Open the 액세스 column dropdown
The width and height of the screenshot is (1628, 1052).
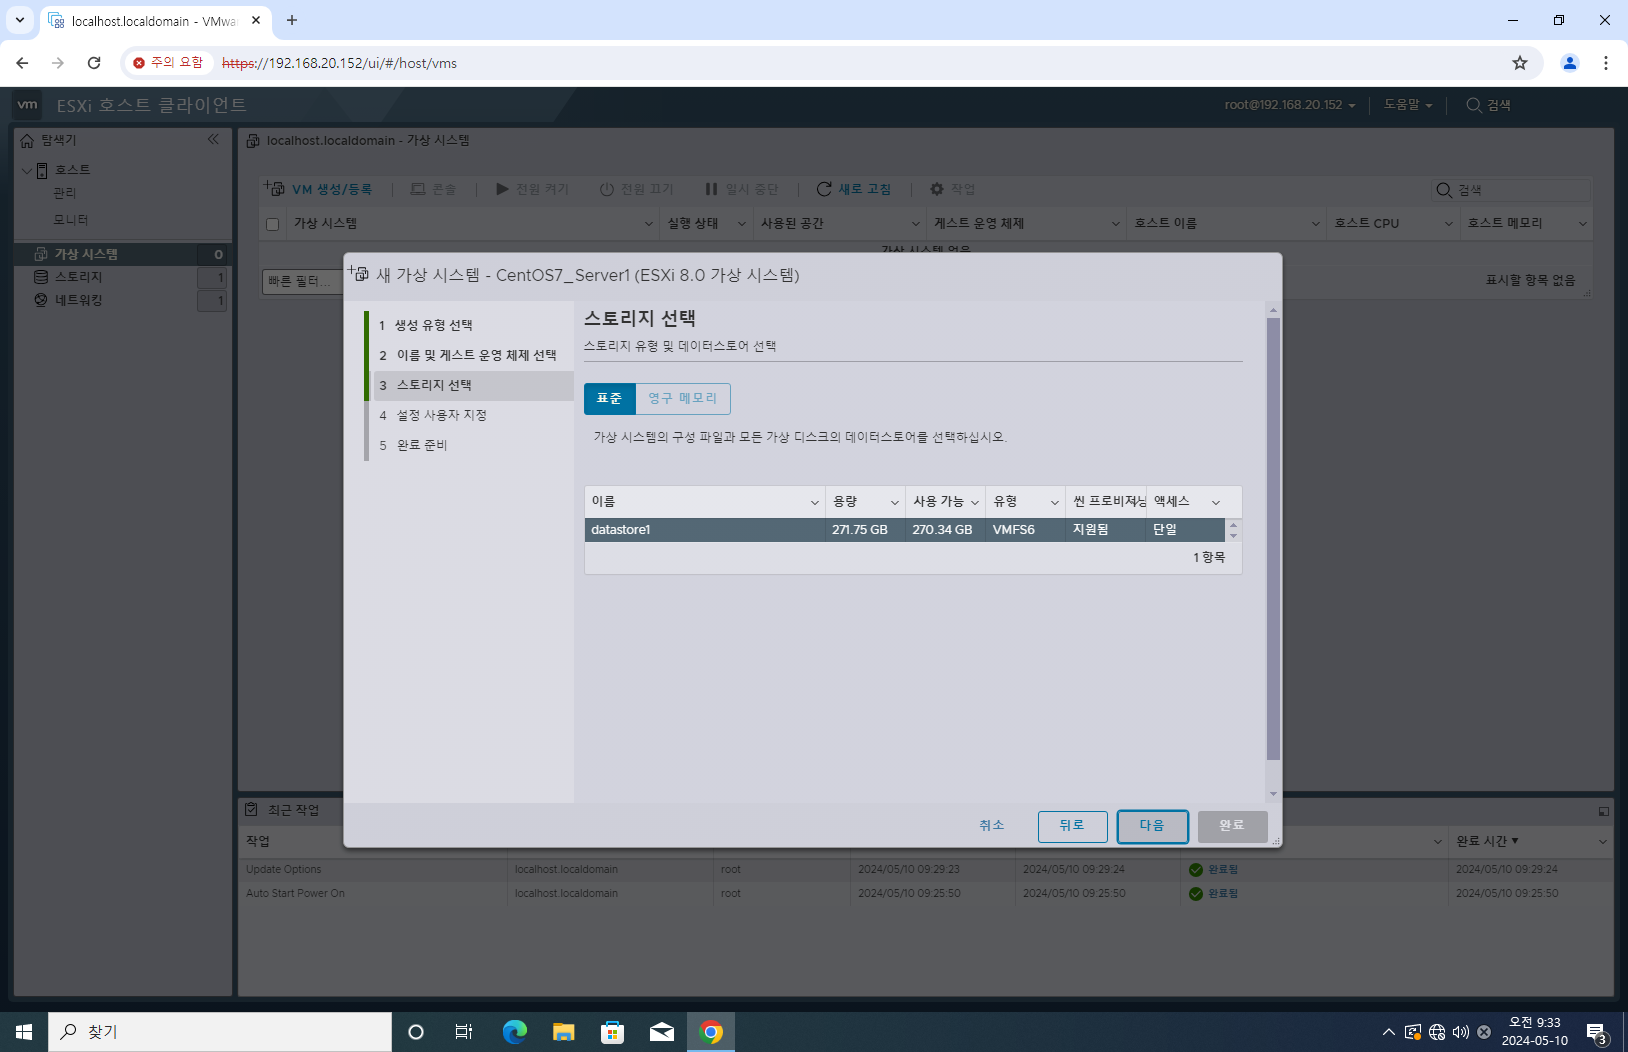coord(1216,502)
